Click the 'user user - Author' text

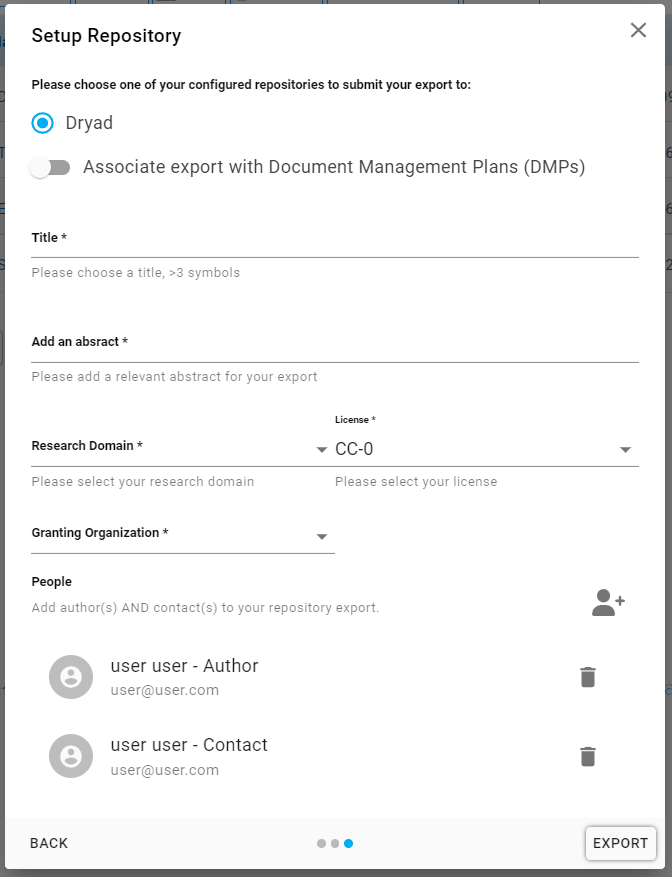pos(184,666)
